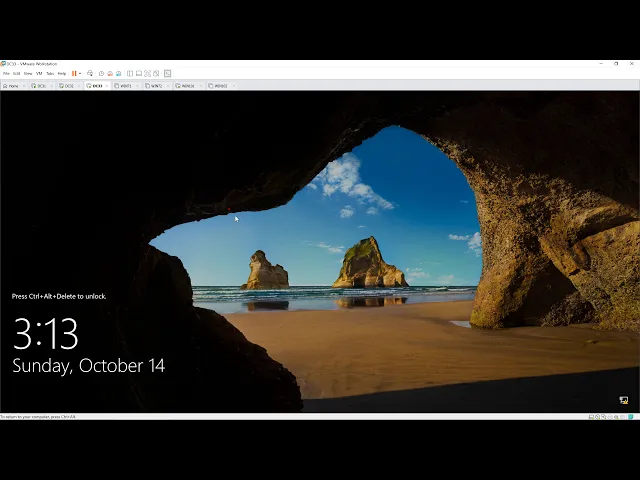
Task: Open the VM menu
Action: (39, 73)
